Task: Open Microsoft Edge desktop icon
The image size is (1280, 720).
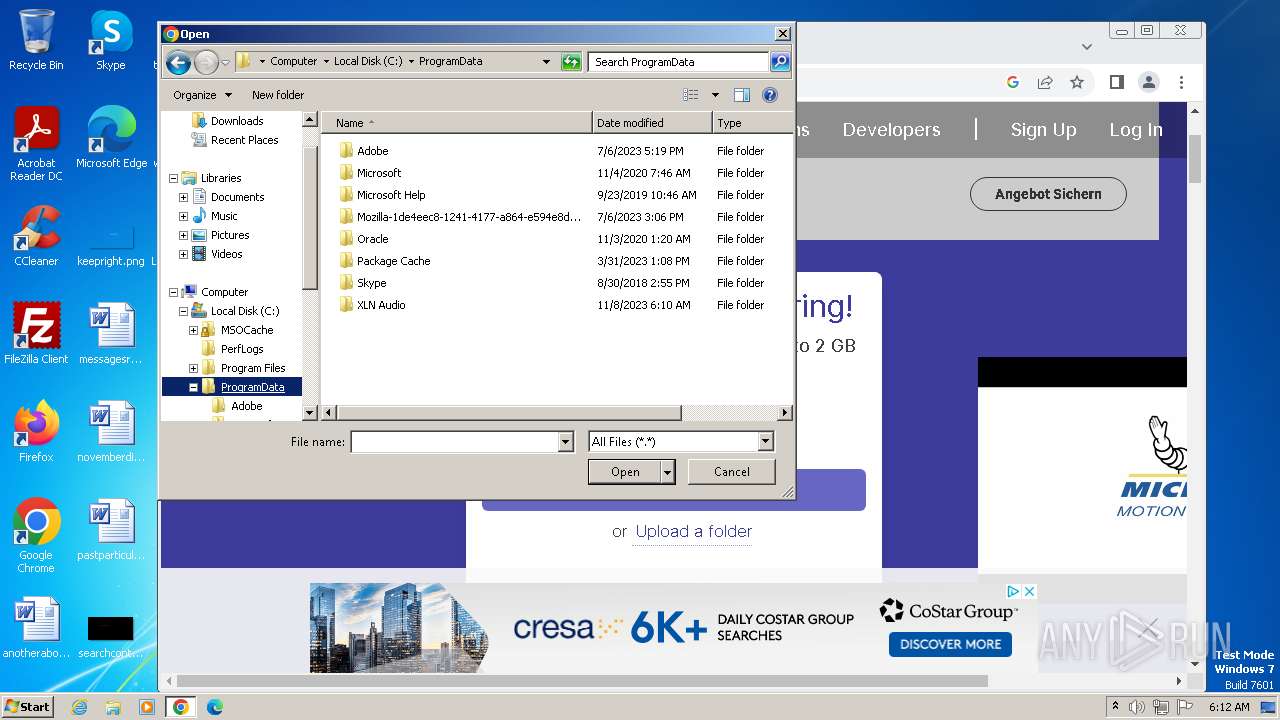Action: coord(111,138)
